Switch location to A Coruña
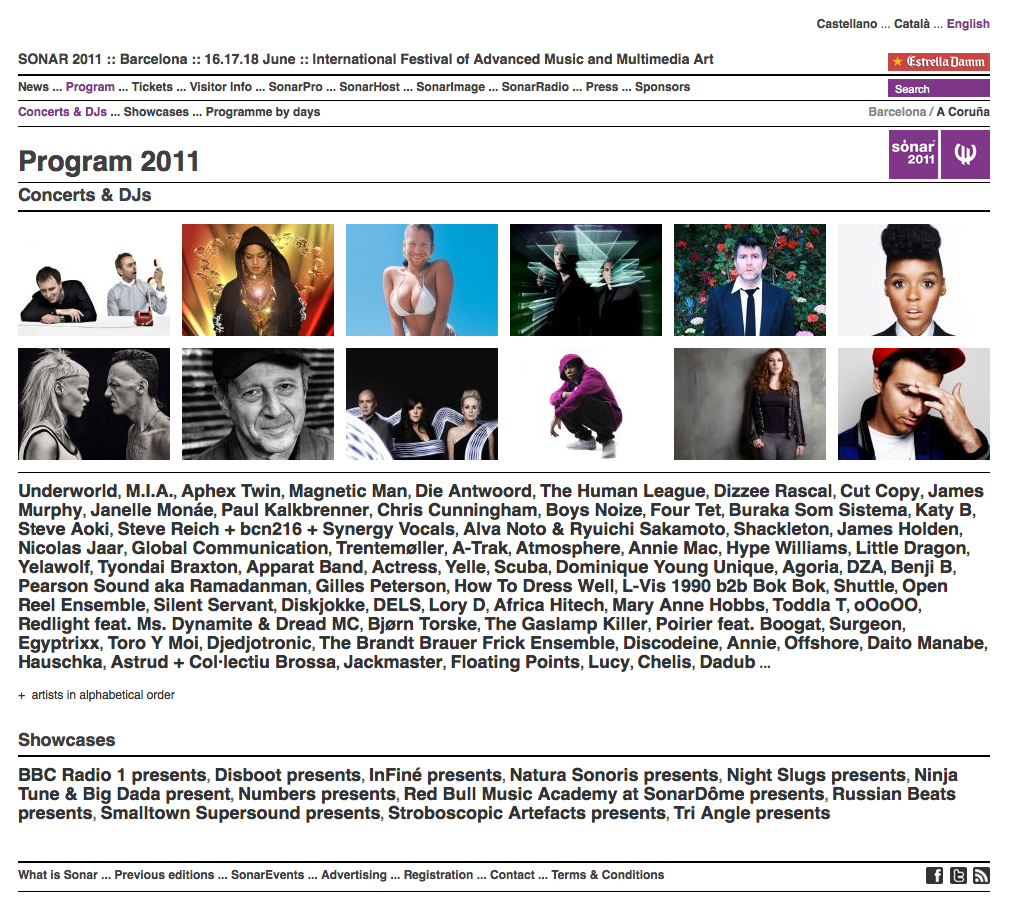This screenshot has height=906, width=1012. click(963, 112)
